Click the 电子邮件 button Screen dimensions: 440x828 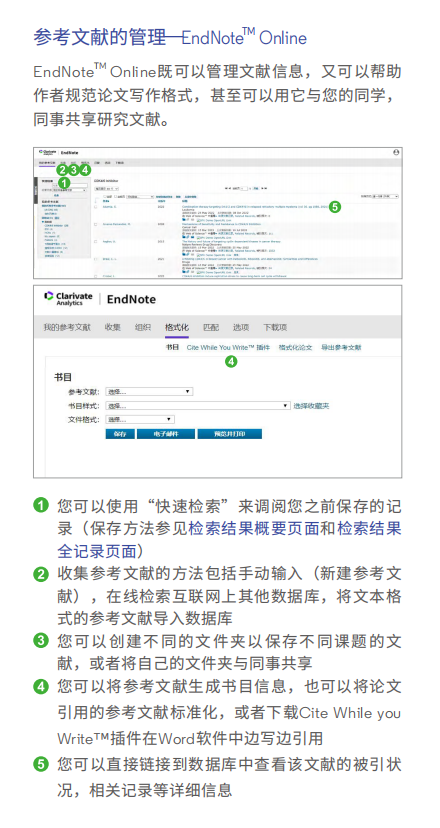click(x=166, y=434)
